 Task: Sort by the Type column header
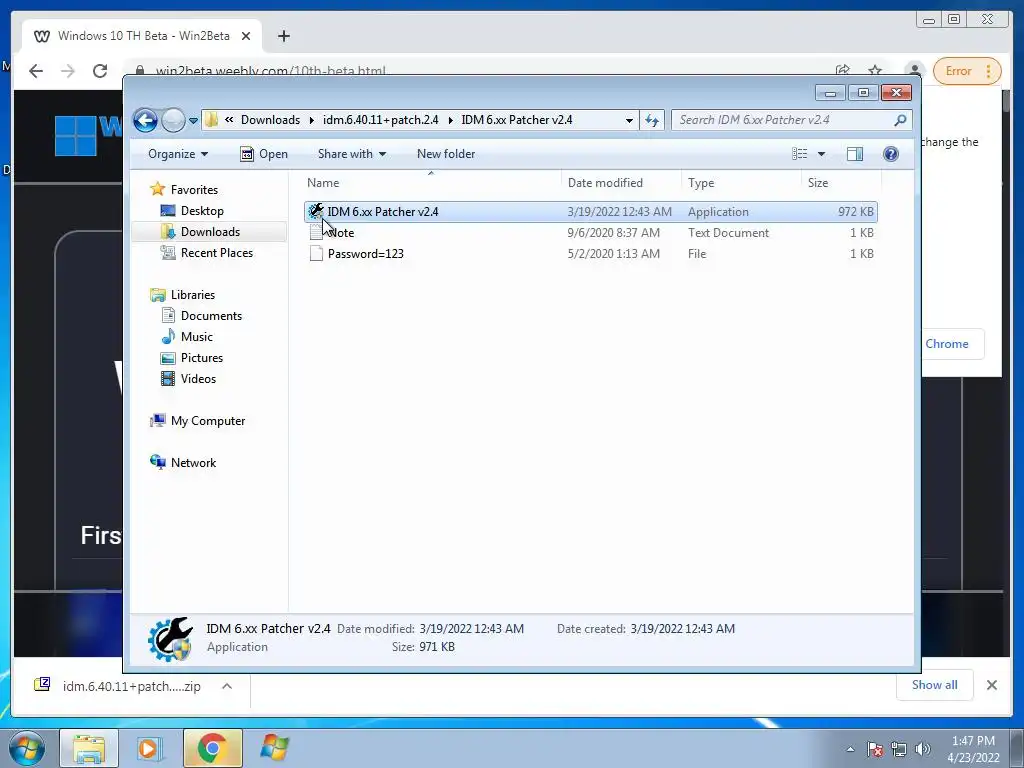pyautogui.click(x=741, y=183)
